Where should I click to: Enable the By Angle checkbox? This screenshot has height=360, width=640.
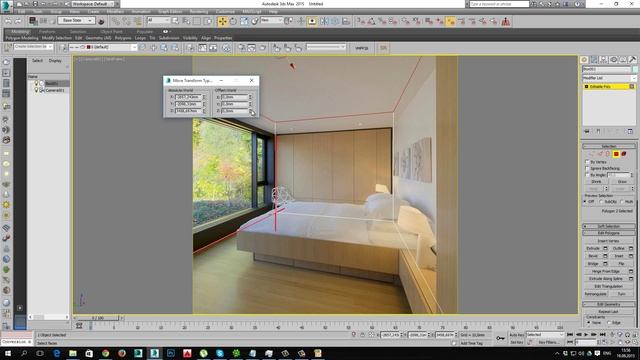point(587,175)
